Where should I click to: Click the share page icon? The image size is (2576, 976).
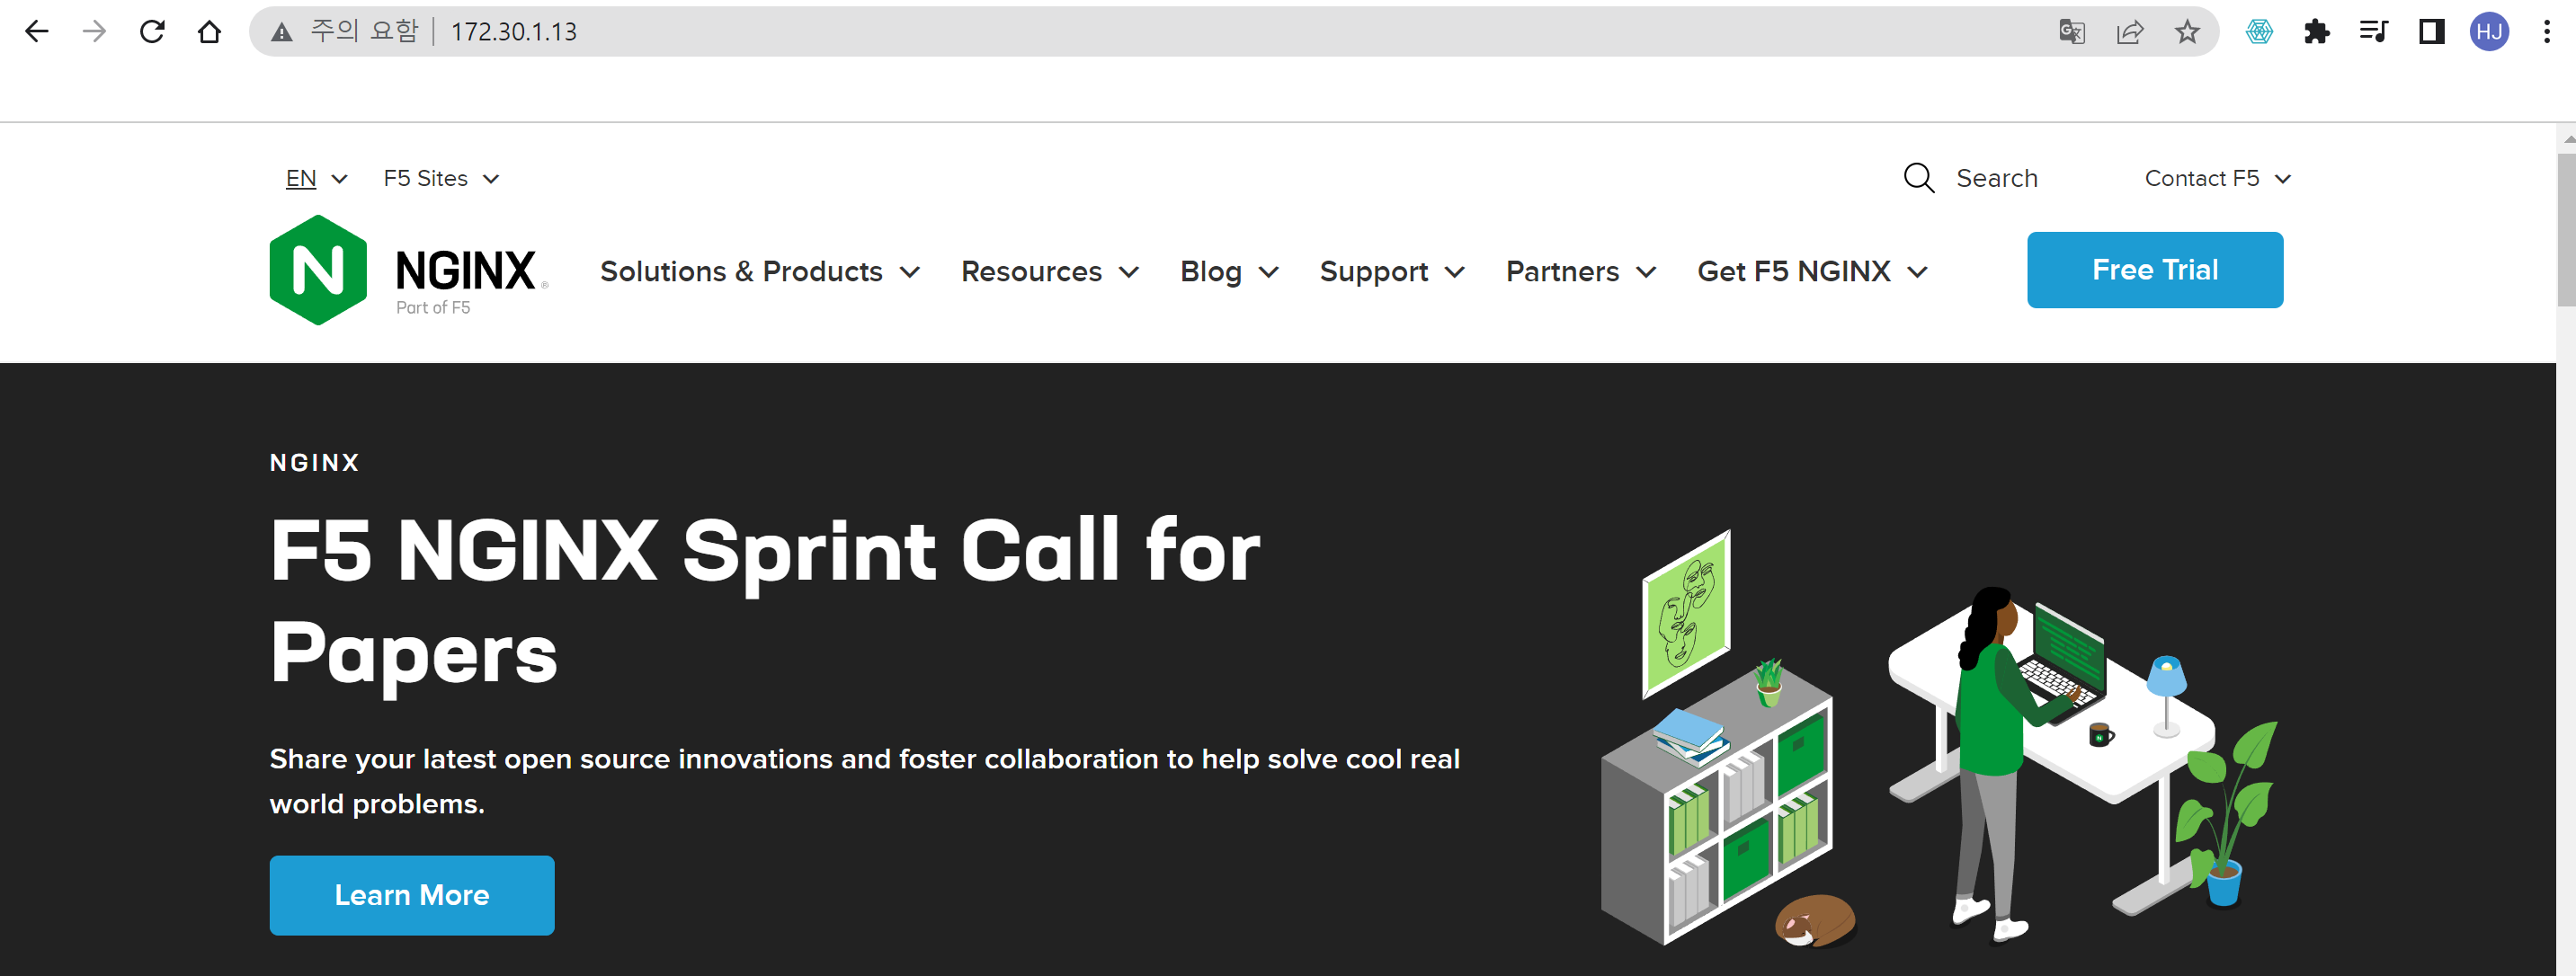click(x=2129, y=32)
